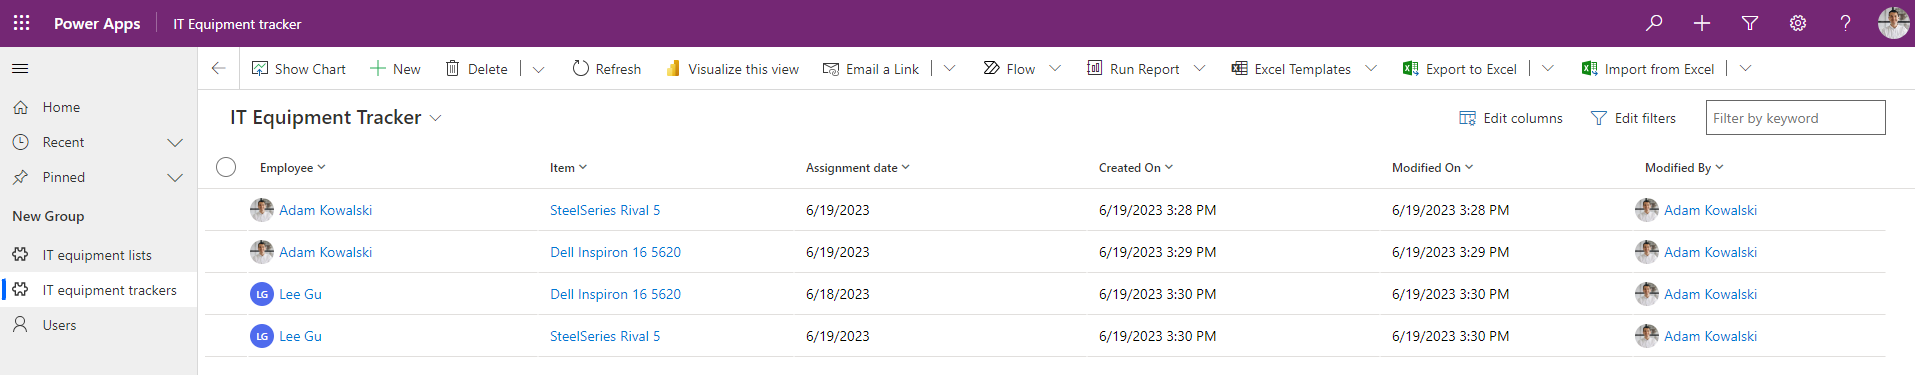
Task: Go back using the back arrow
Action: (218, 69)
